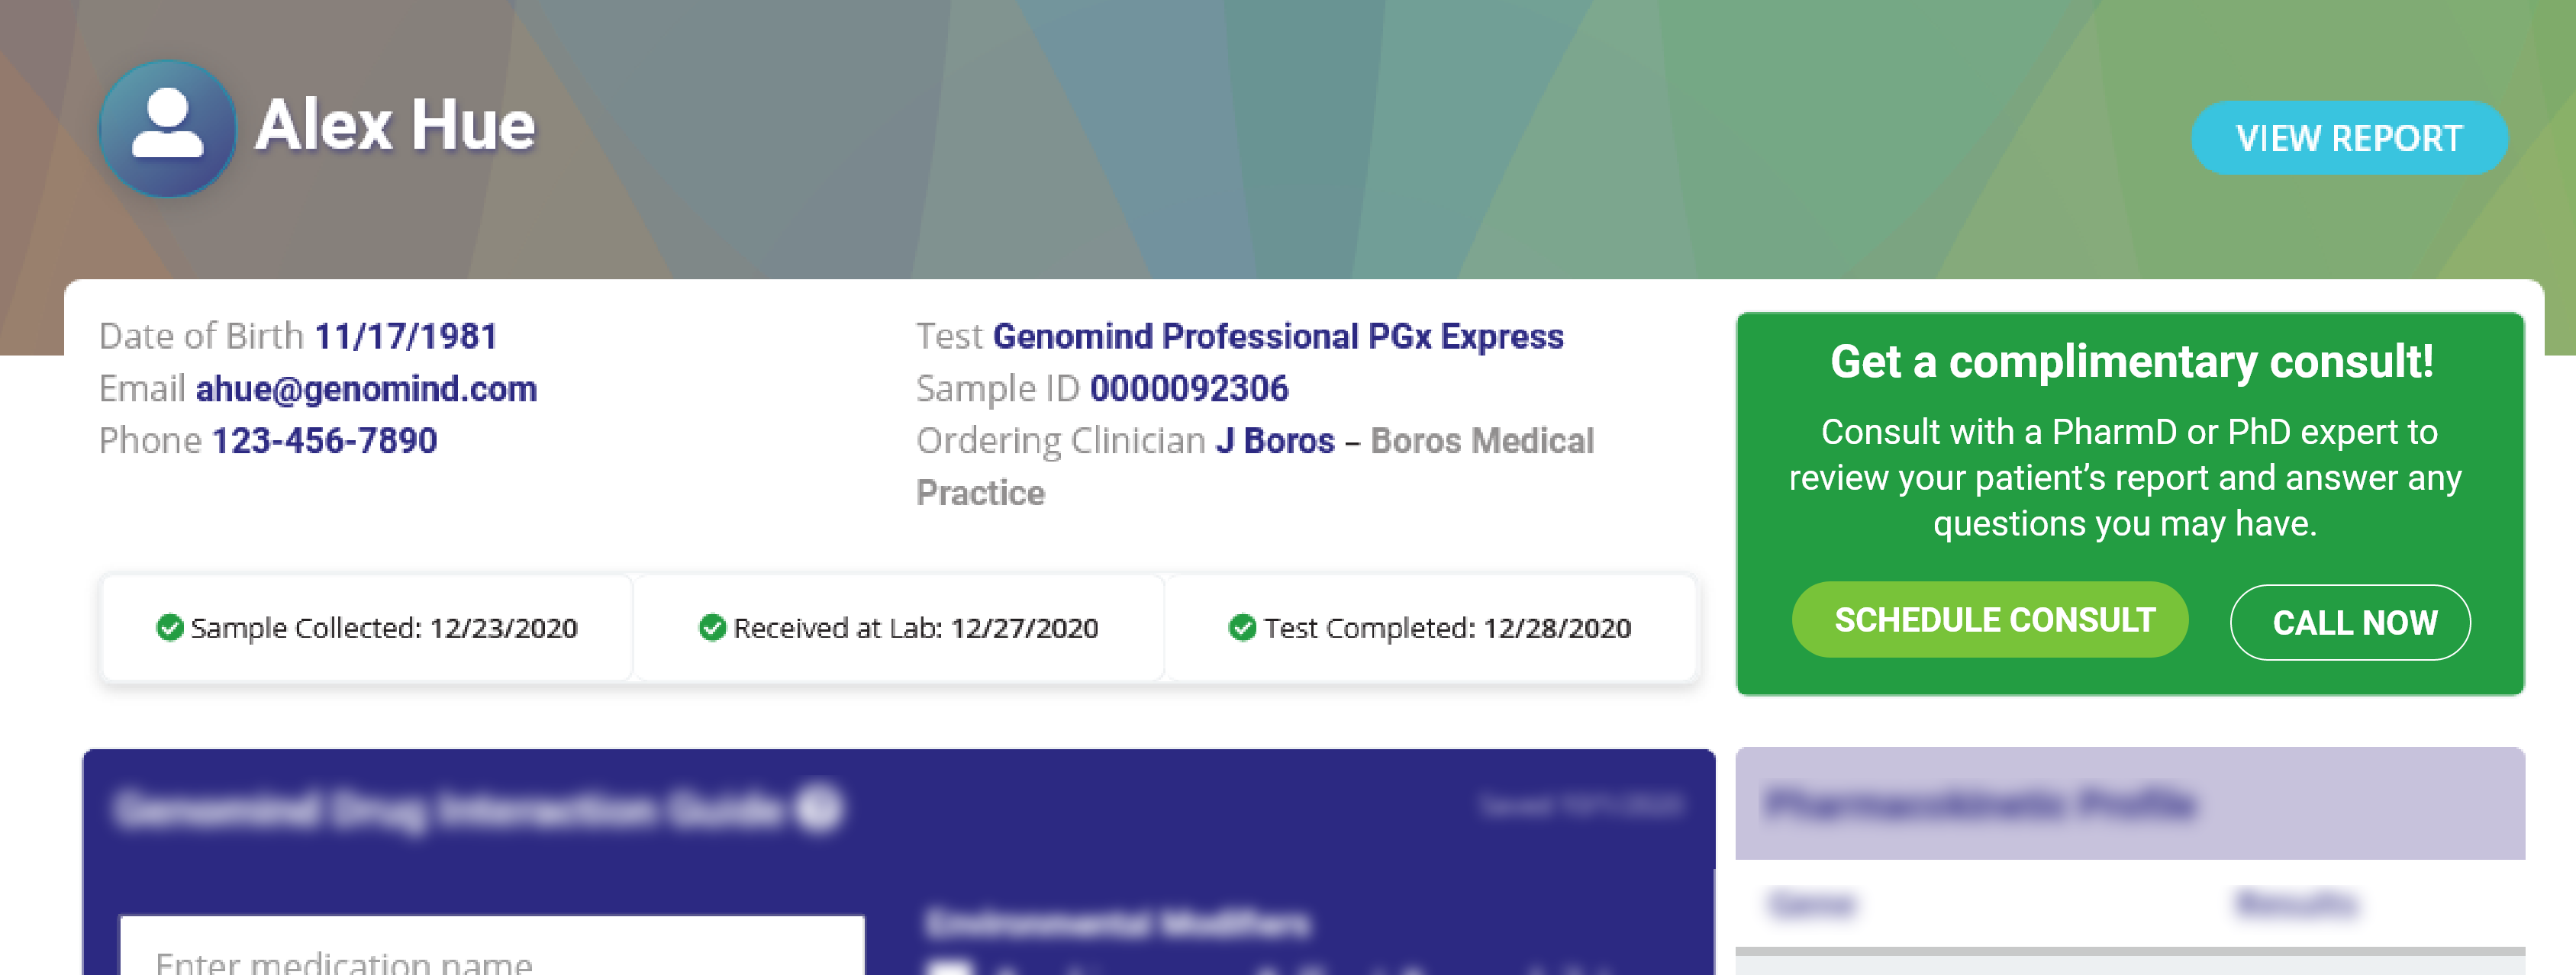This screenshot has width=2576, height=975.
Task: Click the Test Completed checkmark icon
Action: [1242, 628]
